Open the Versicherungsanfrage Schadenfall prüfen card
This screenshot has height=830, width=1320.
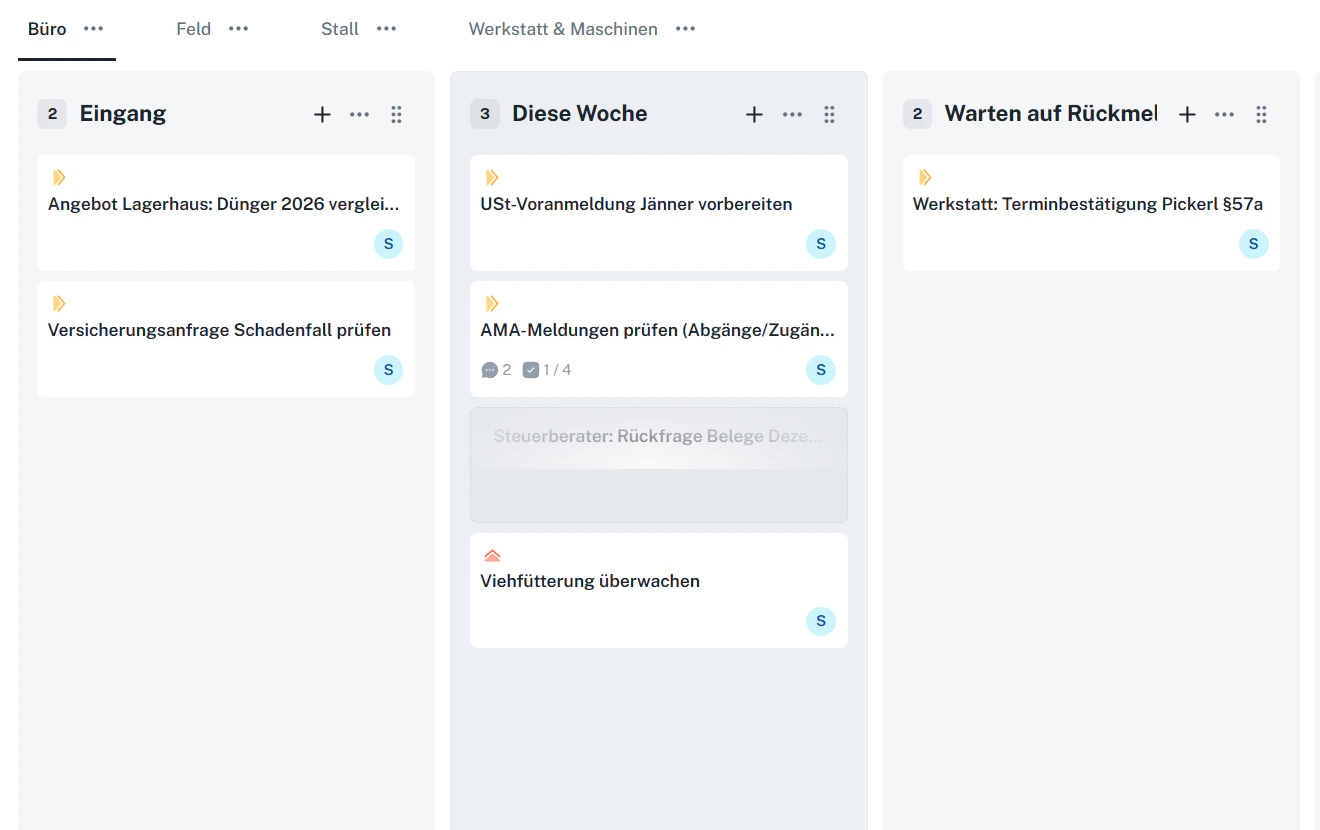(219, 329)
